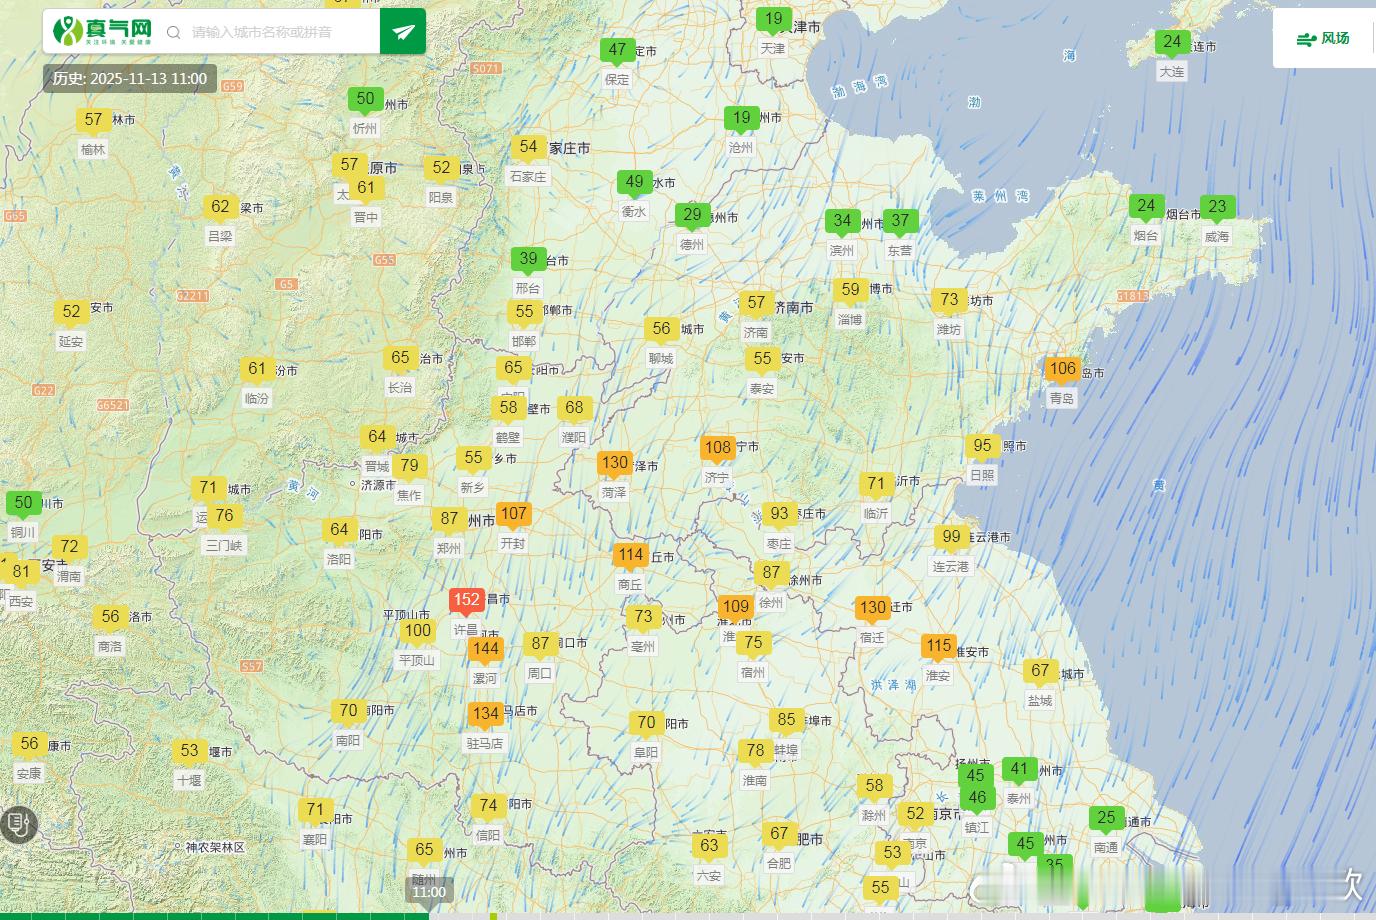
Task: Click the green paper-plane locate button
Action: click(x=403, y=32)
